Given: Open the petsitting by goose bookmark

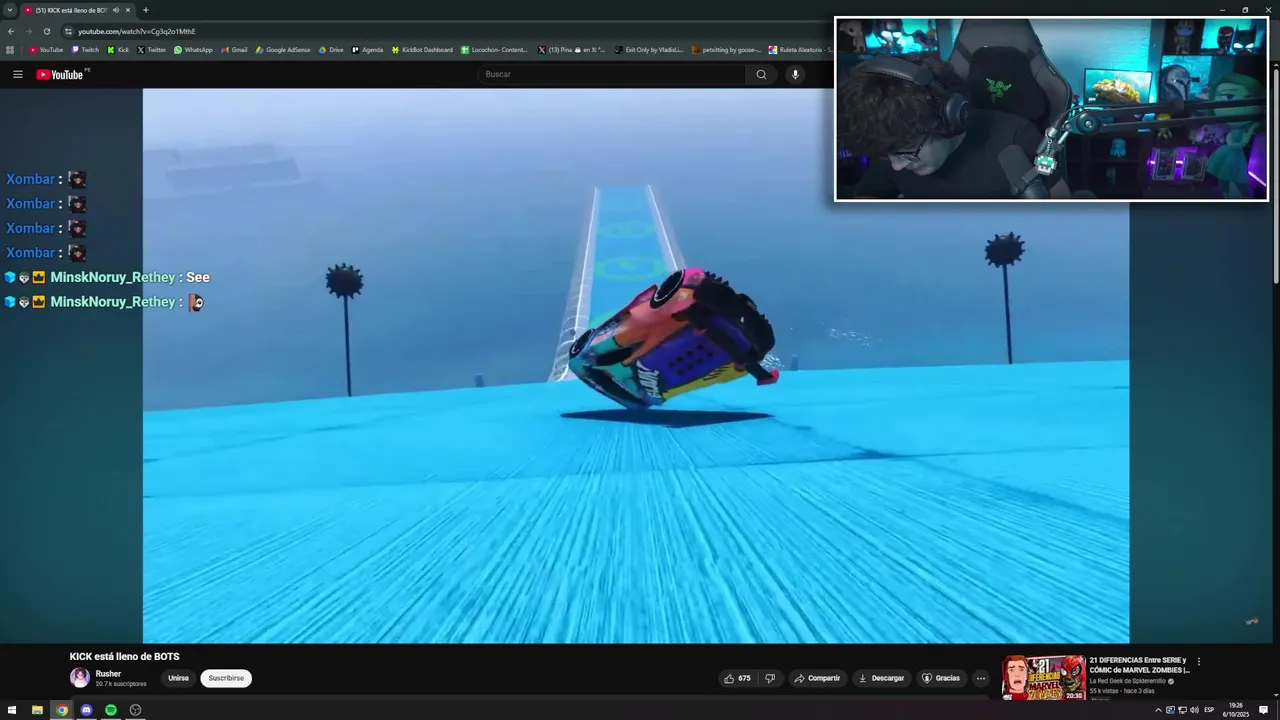Looking at the screenshot, I should pyautogui.click(x=726, y=49).
